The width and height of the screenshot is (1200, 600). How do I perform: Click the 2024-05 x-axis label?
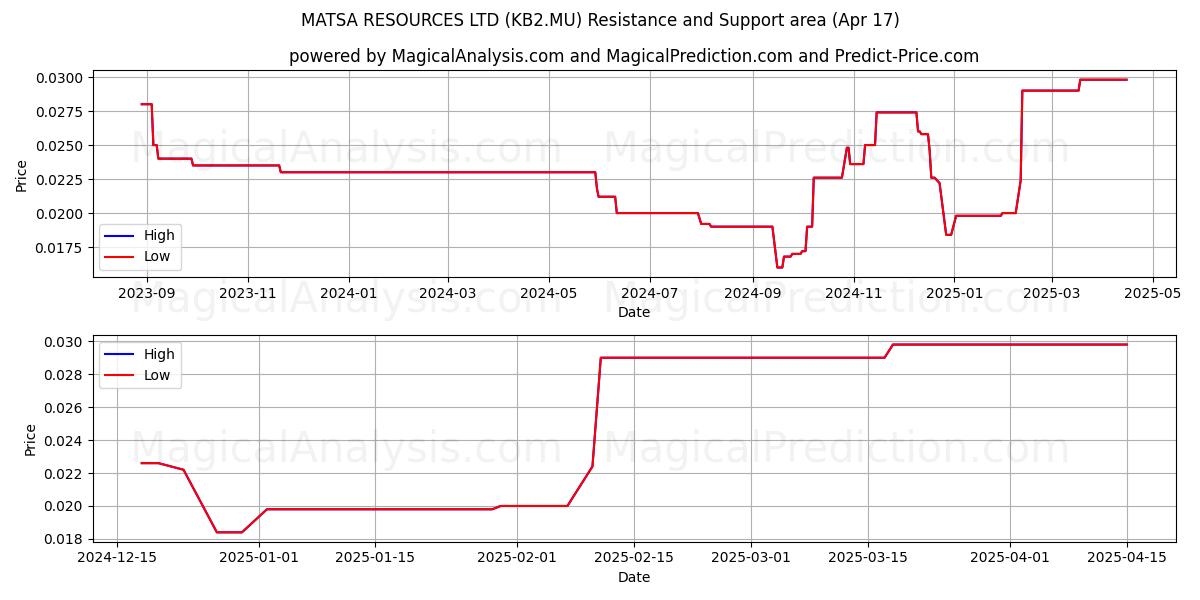548,293
